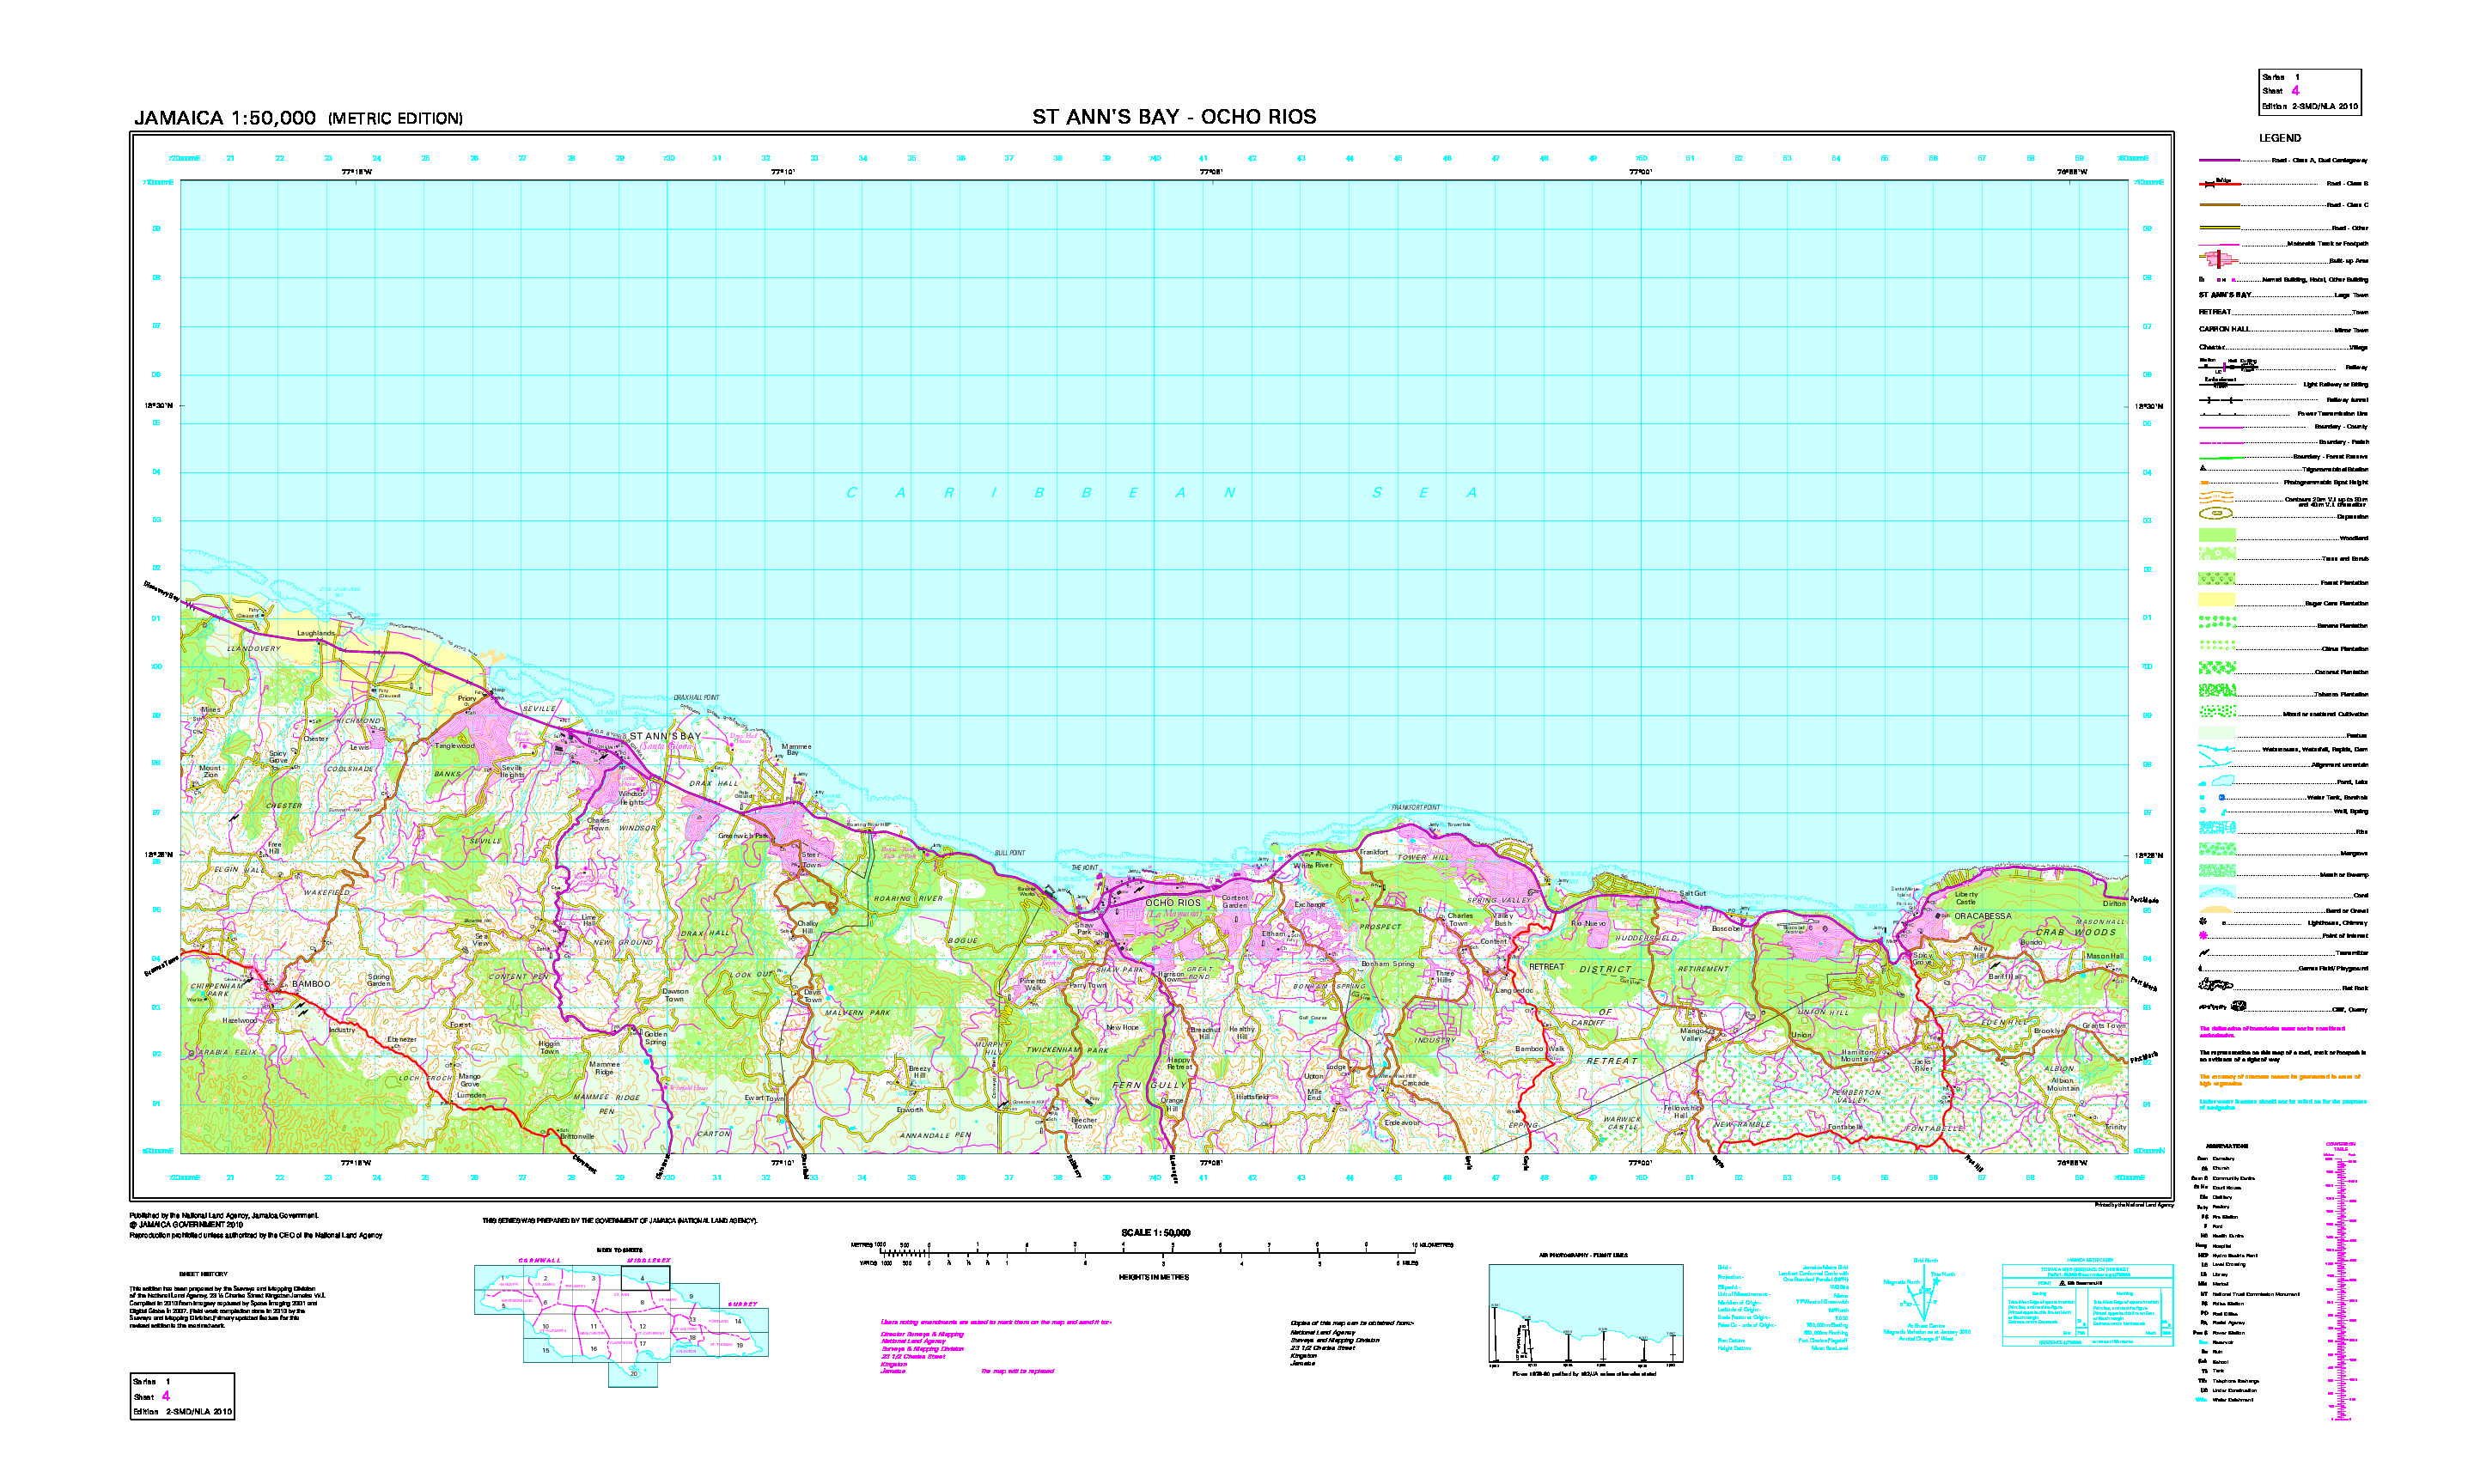Screen dimensions: 2474x1484
Task: Click the Lighthouse legend symbol
Action: 2202,921
